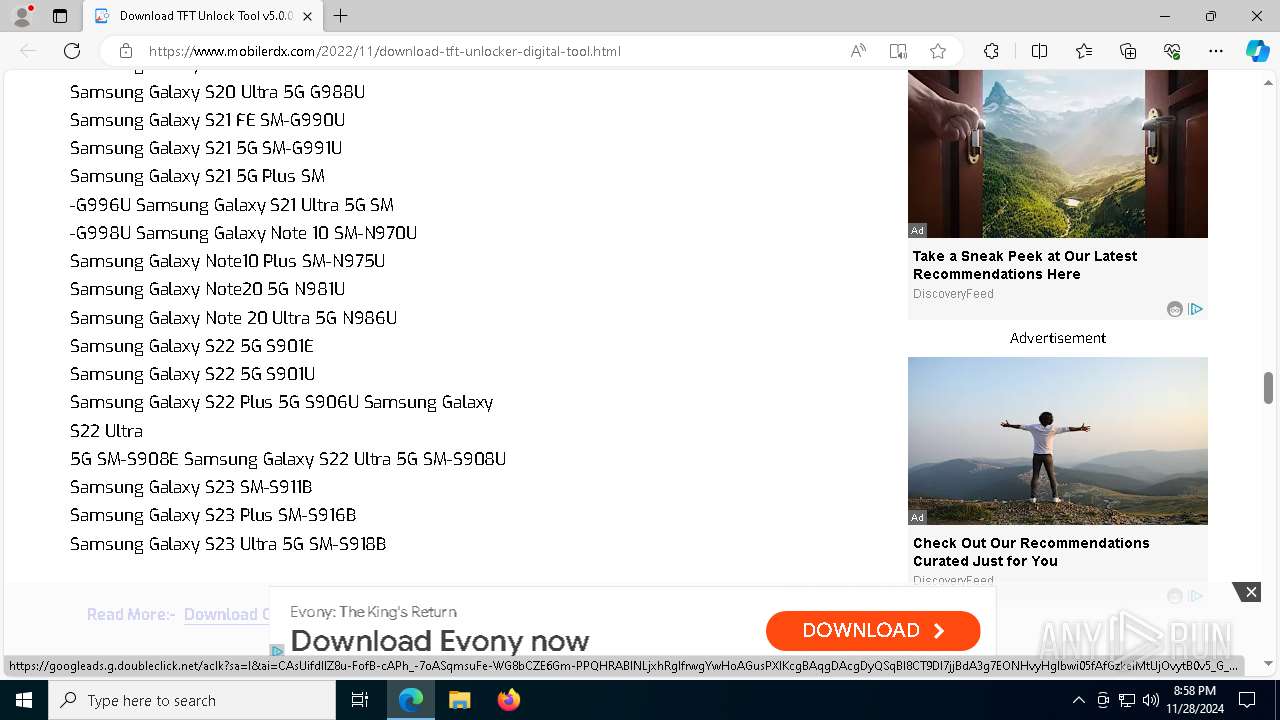1280x720 pixels.
Task: Click the AdChoices icon under first ad
Action: coord(1195,309)
